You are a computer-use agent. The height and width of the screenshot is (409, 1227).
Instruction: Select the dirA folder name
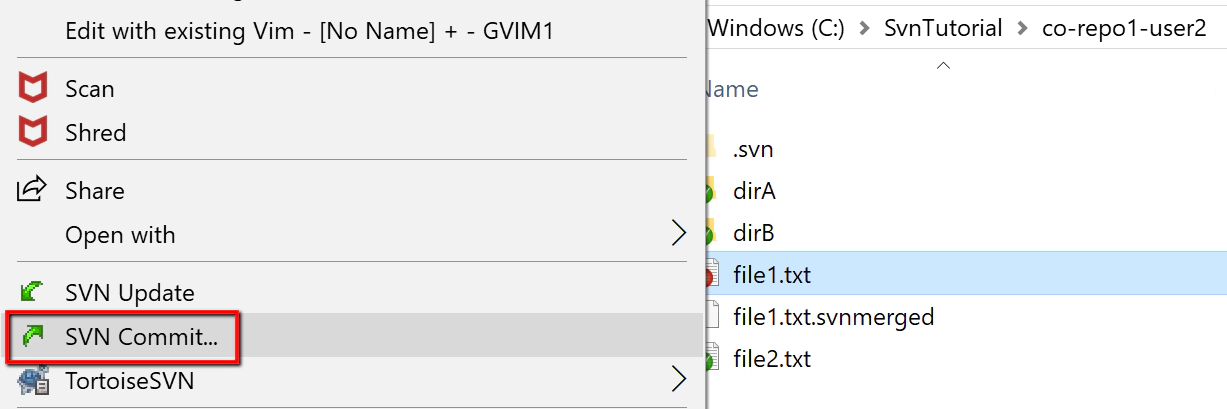point(754,191)
